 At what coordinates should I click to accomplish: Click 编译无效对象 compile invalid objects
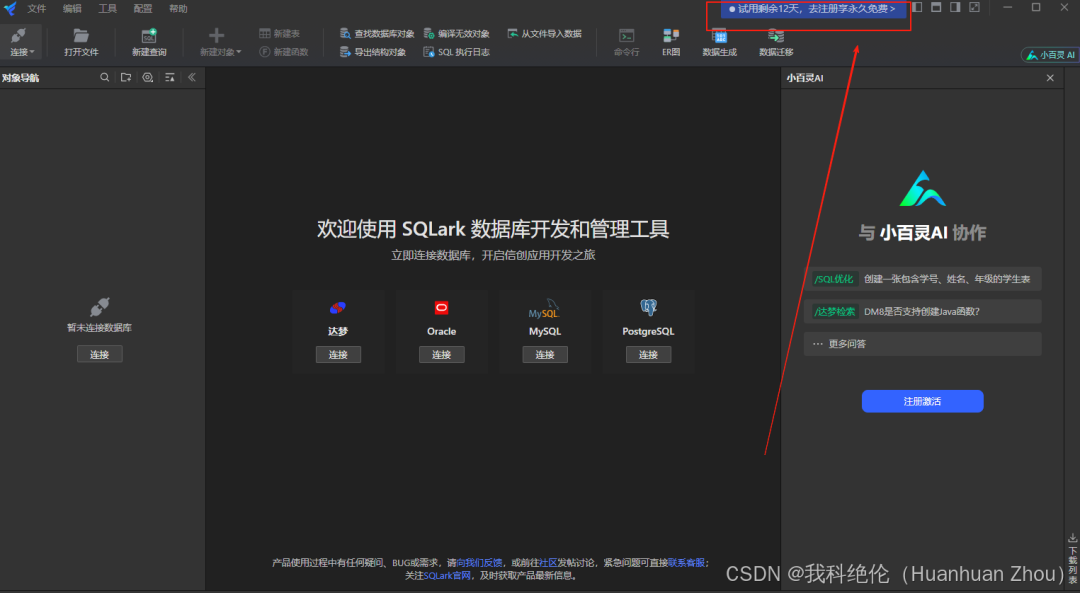pyautogui.click(x=456, y=33)
